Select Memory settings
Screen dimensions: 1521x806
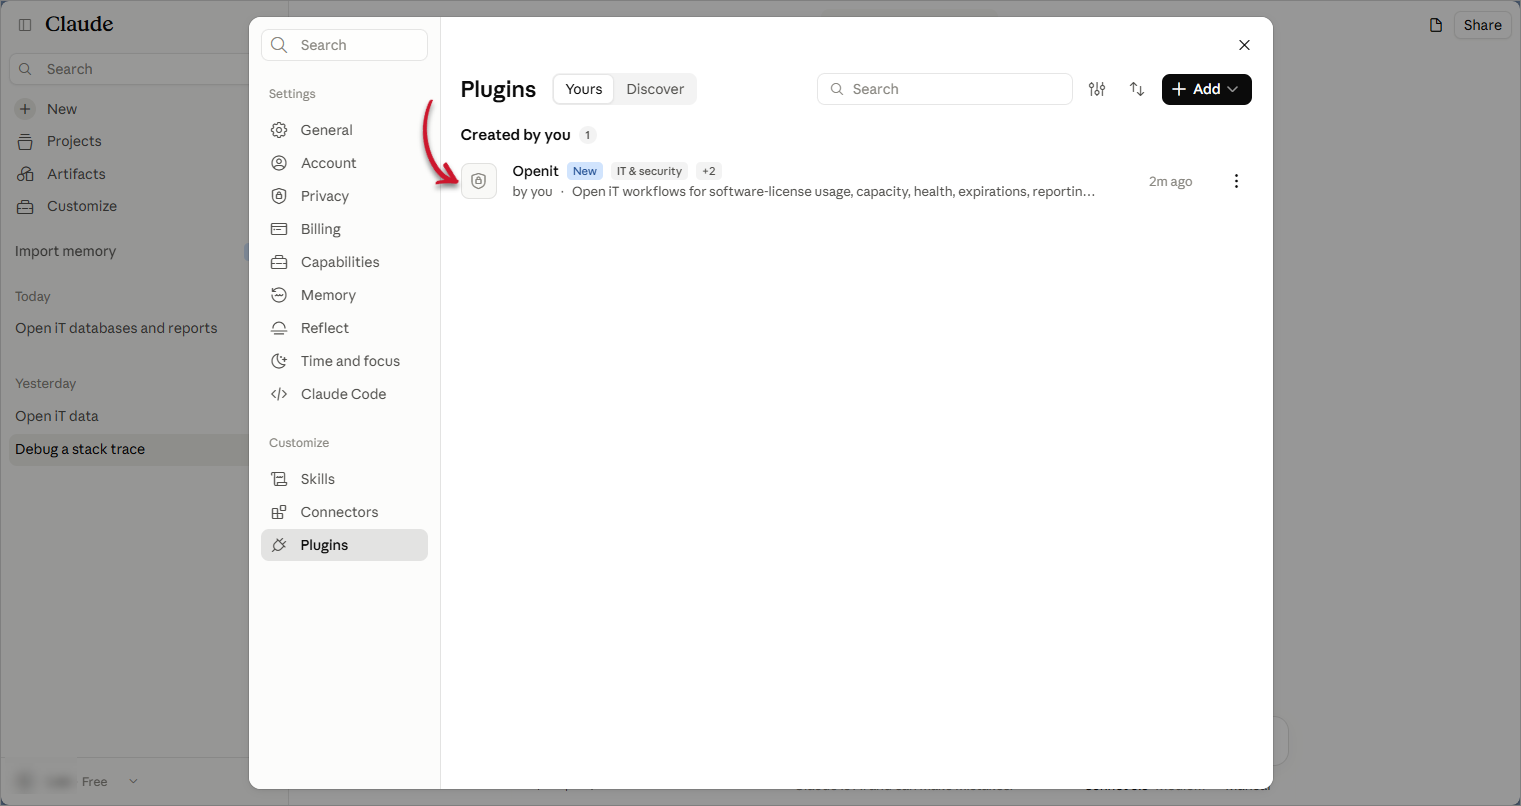click(x=344, y=295)
